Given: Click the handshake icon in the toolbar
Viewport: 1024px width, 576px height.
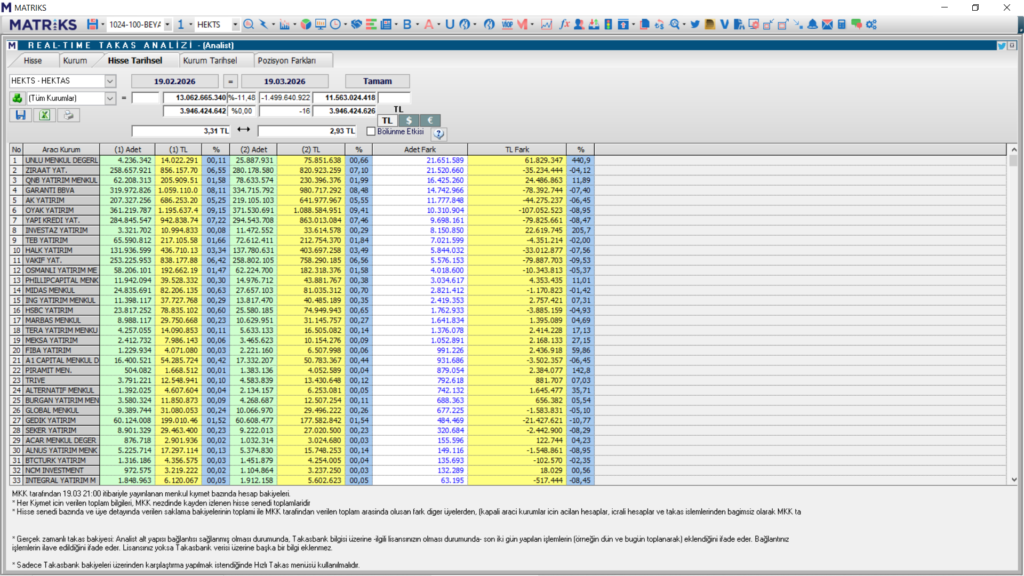Looking at the screenshot, I should [x=356, y=24].
